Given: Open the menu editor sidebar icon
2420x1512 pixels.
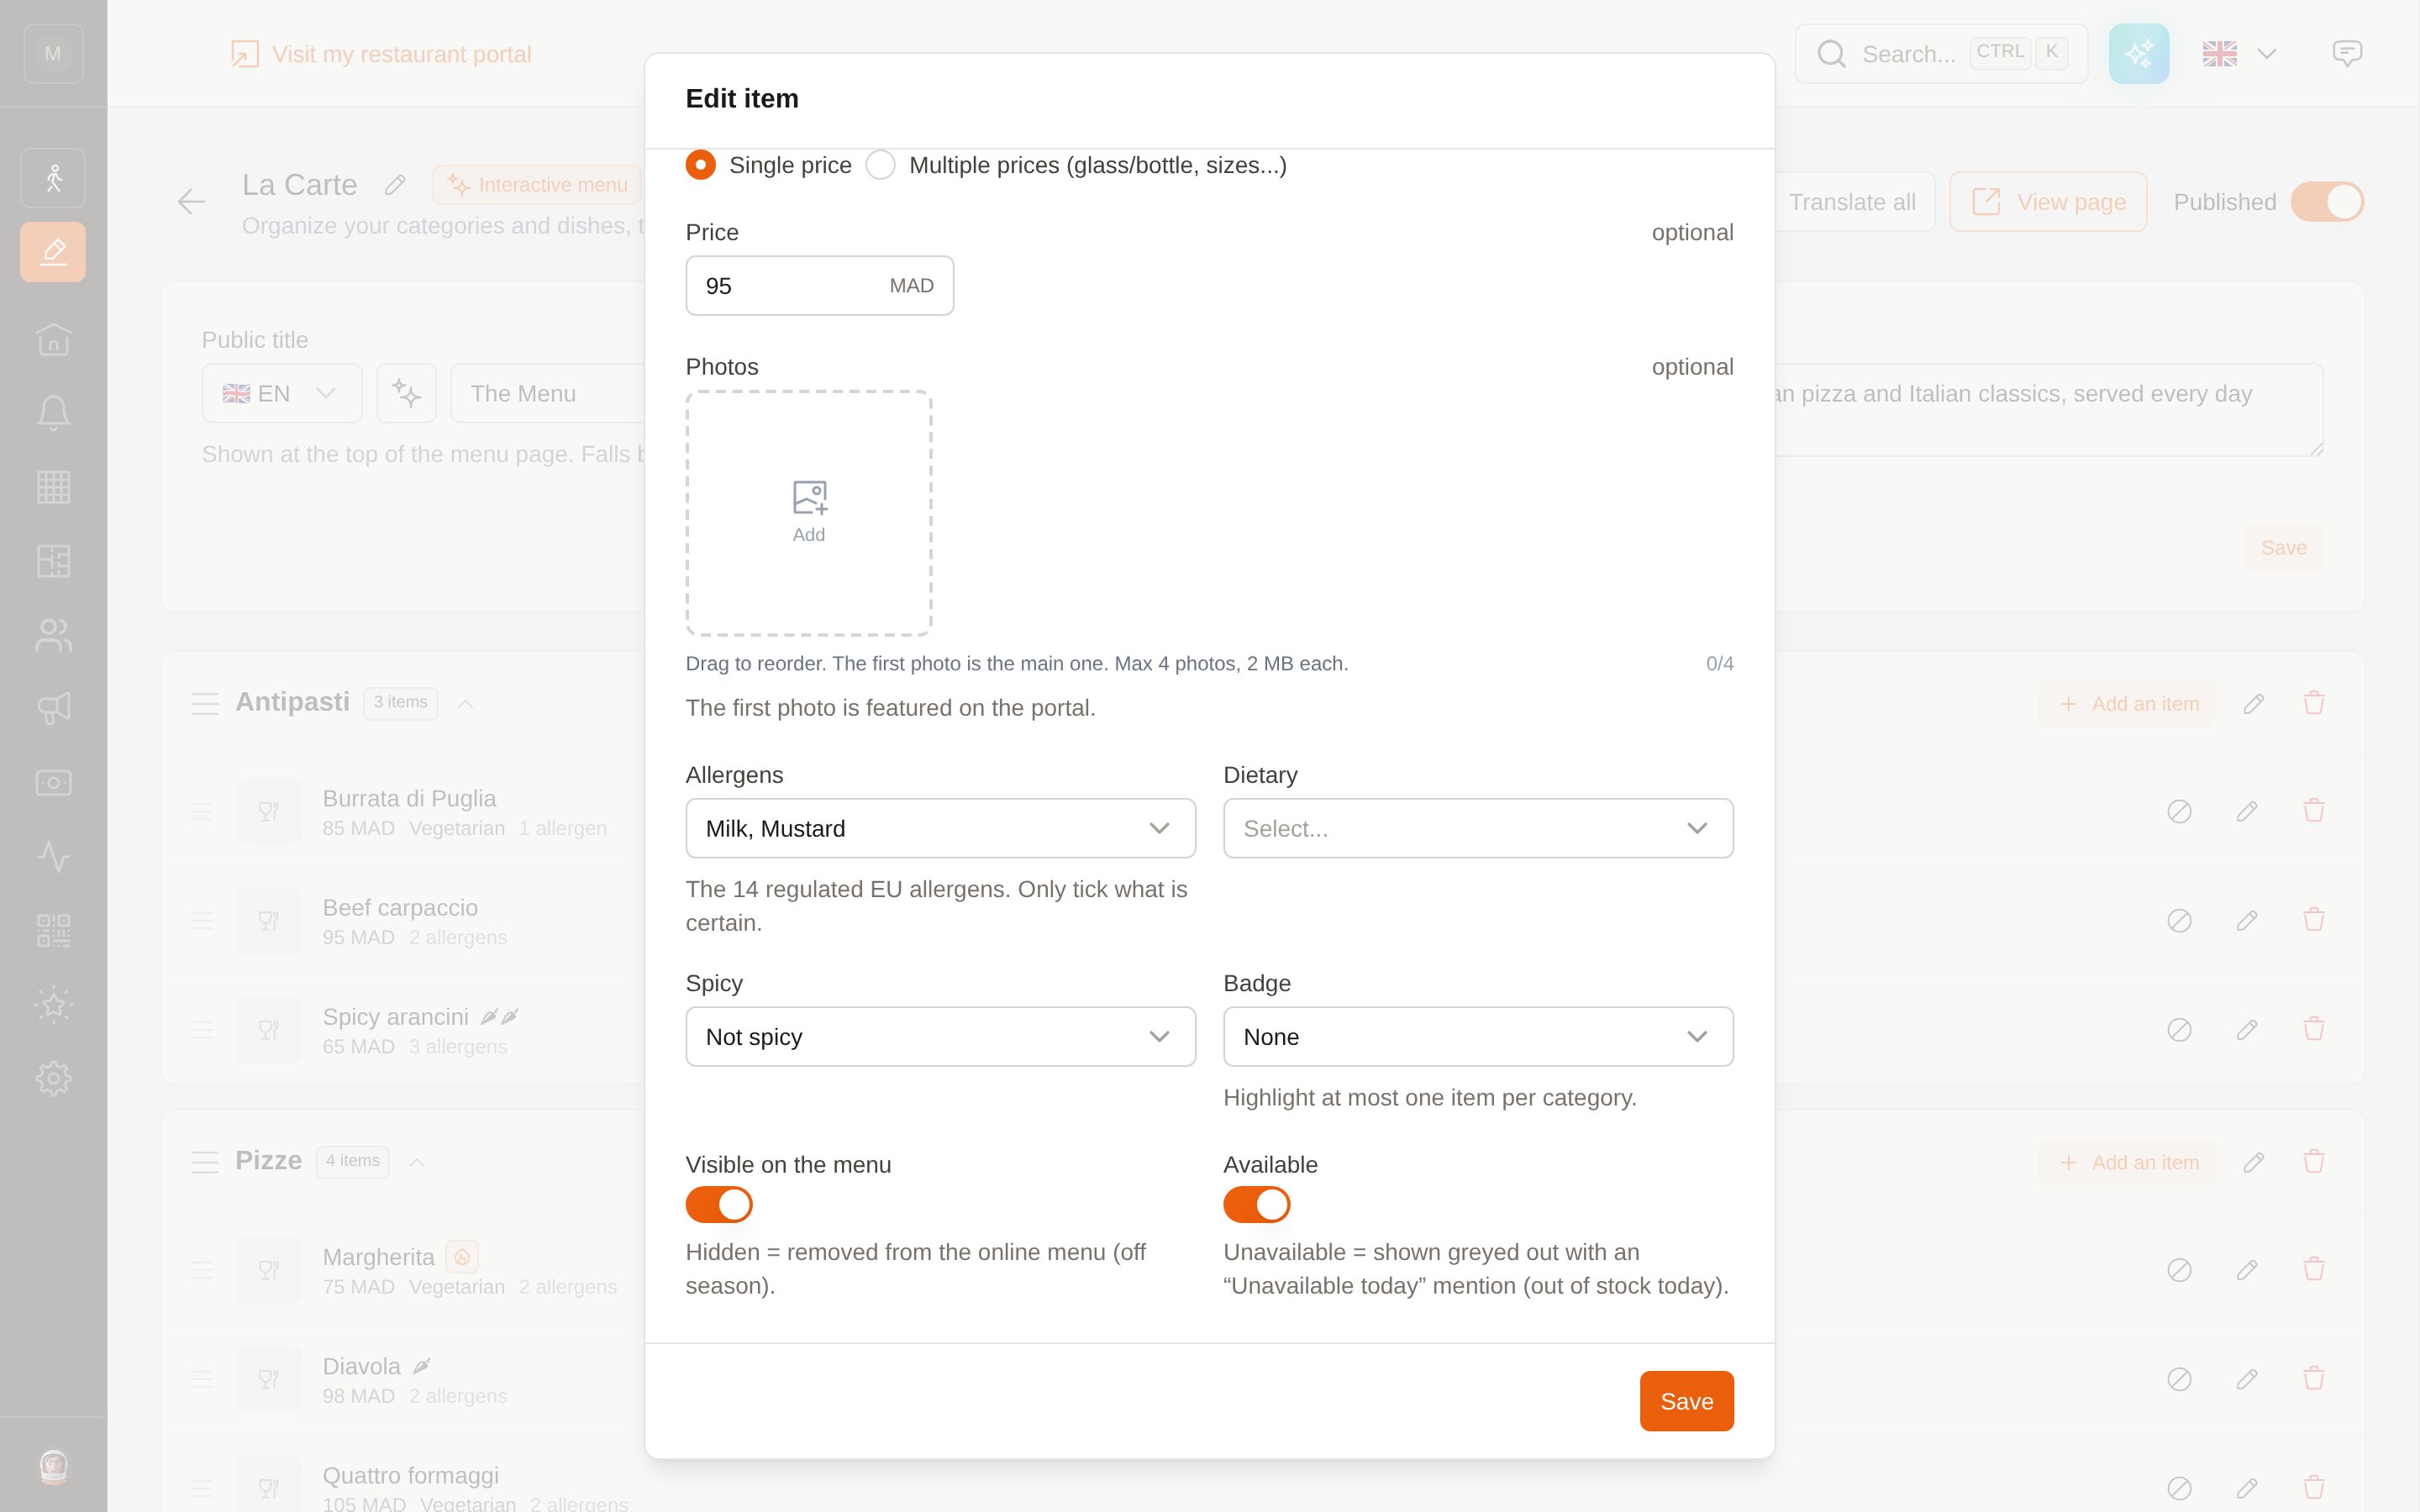Looking at the screenshot, I should click(x=53, y=252).
